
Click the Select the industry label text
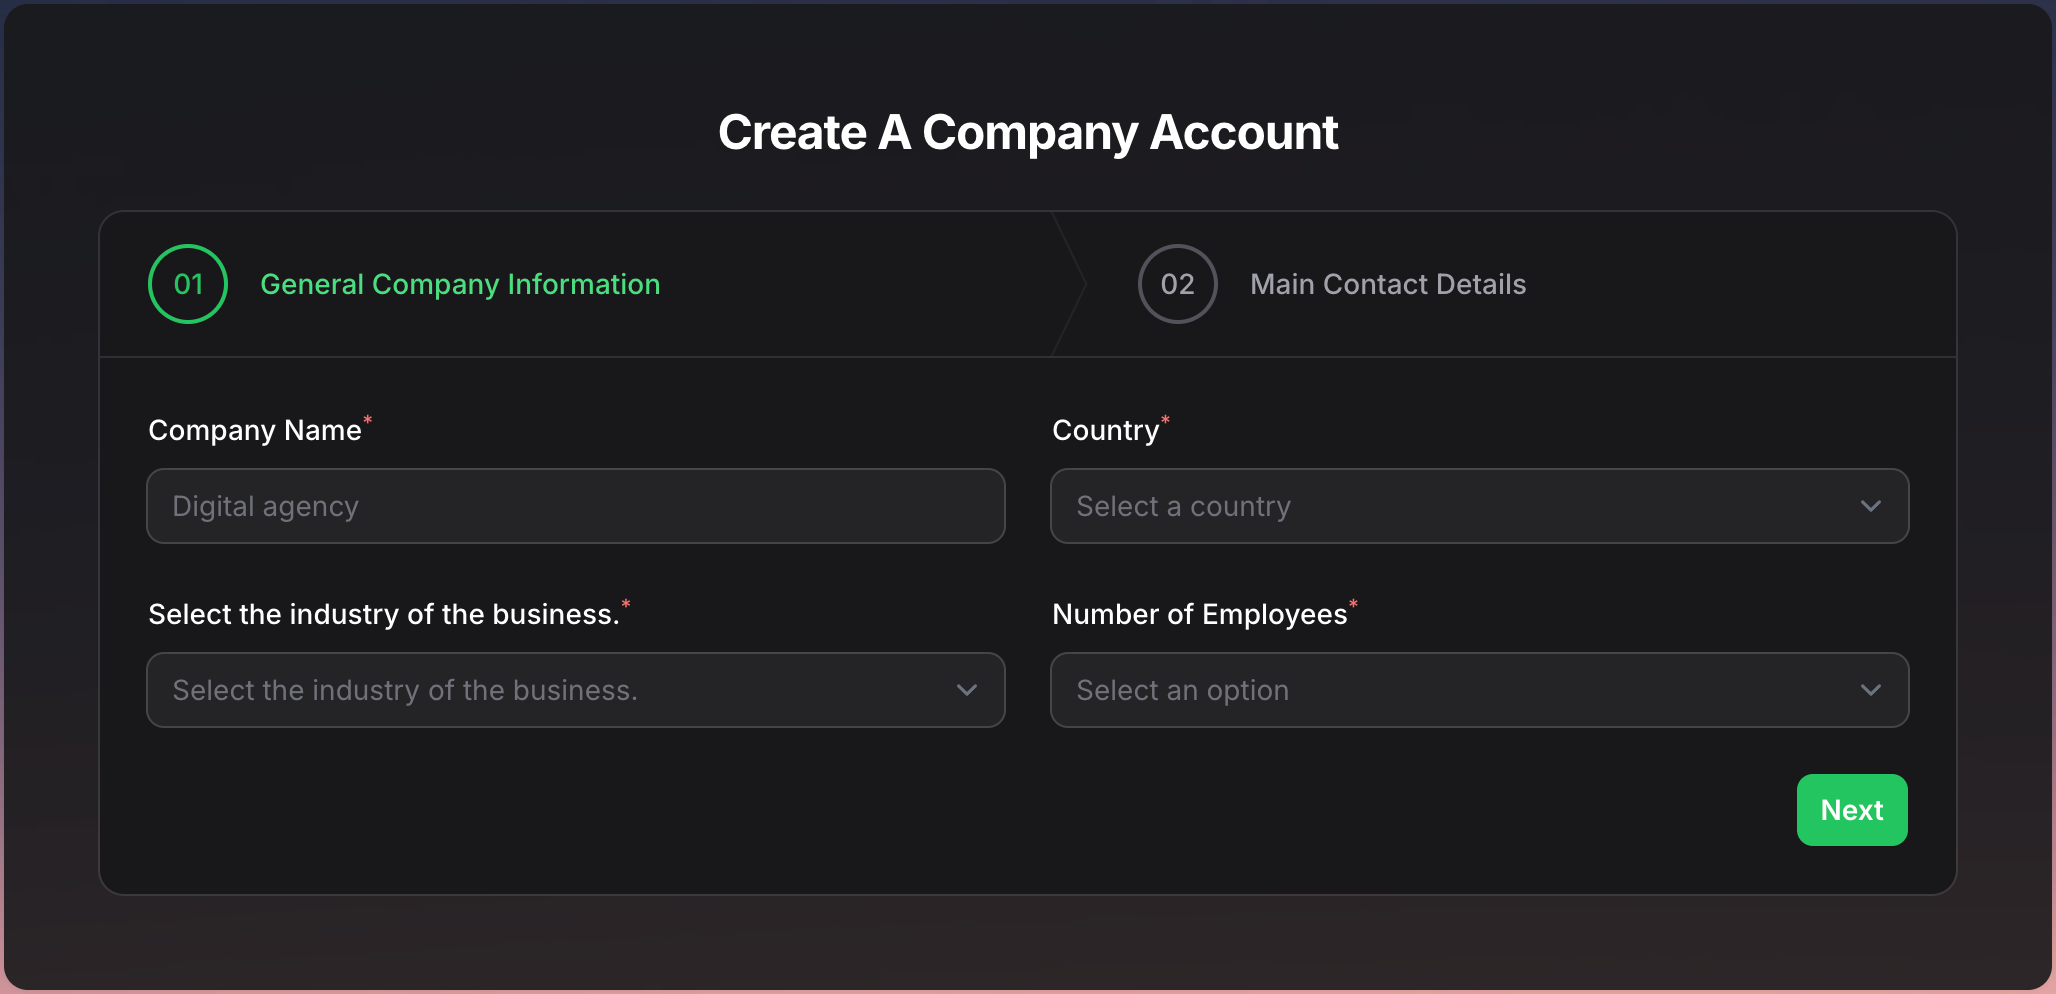(385, 613)
